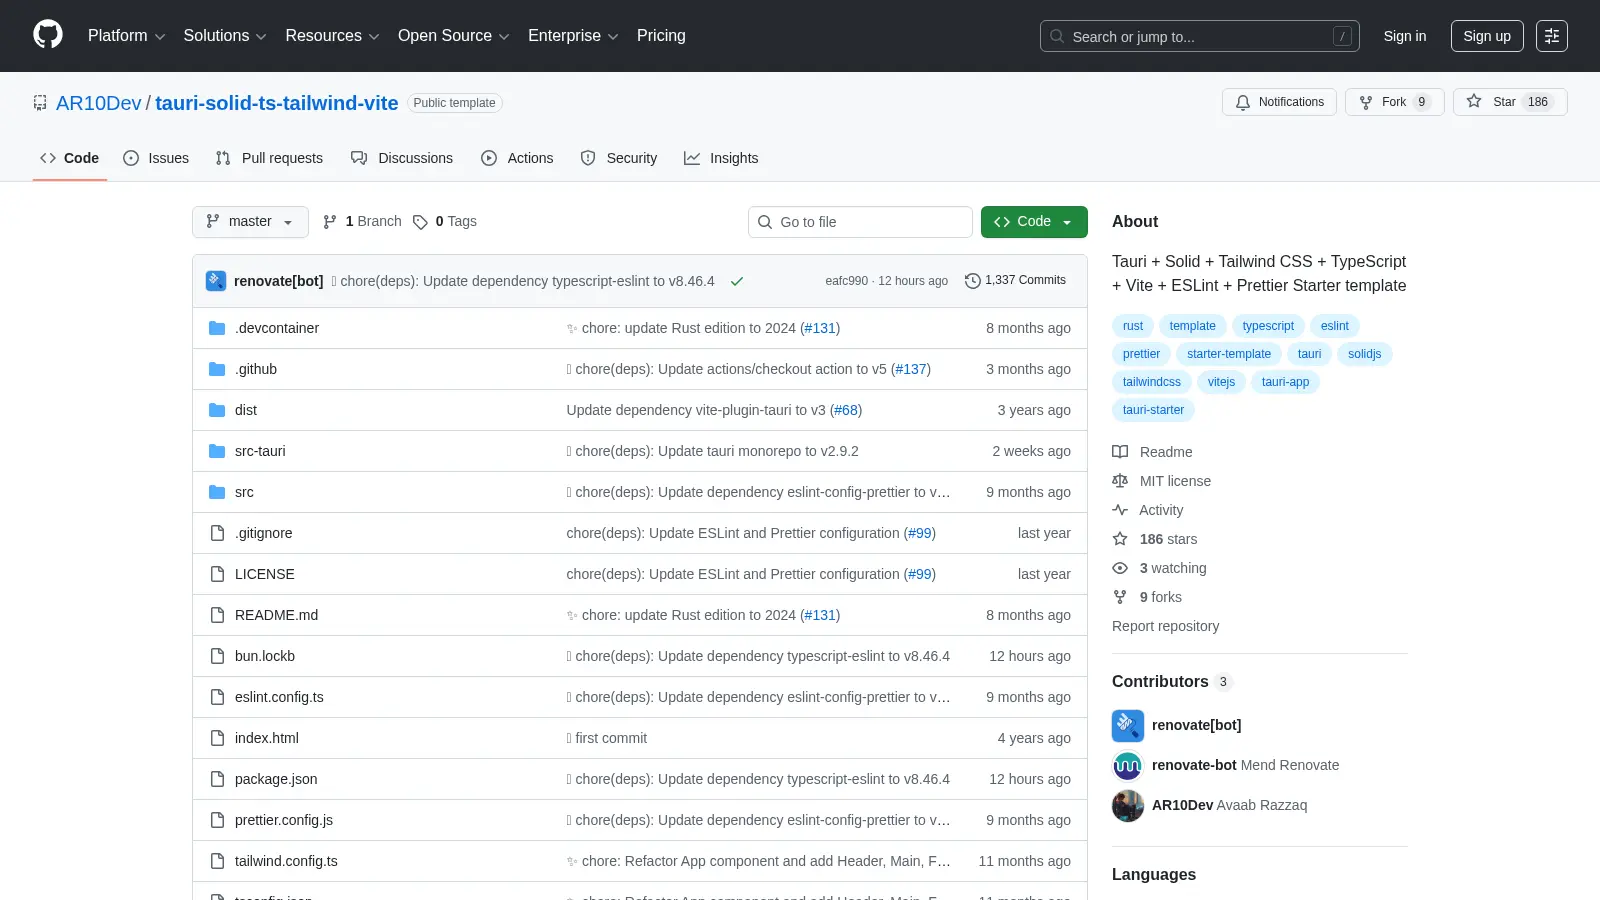This screenshot has height=900, width=1600.
Task: Click the Search or jump to field
Action: pyautogui.click(x=1200, y=36)
